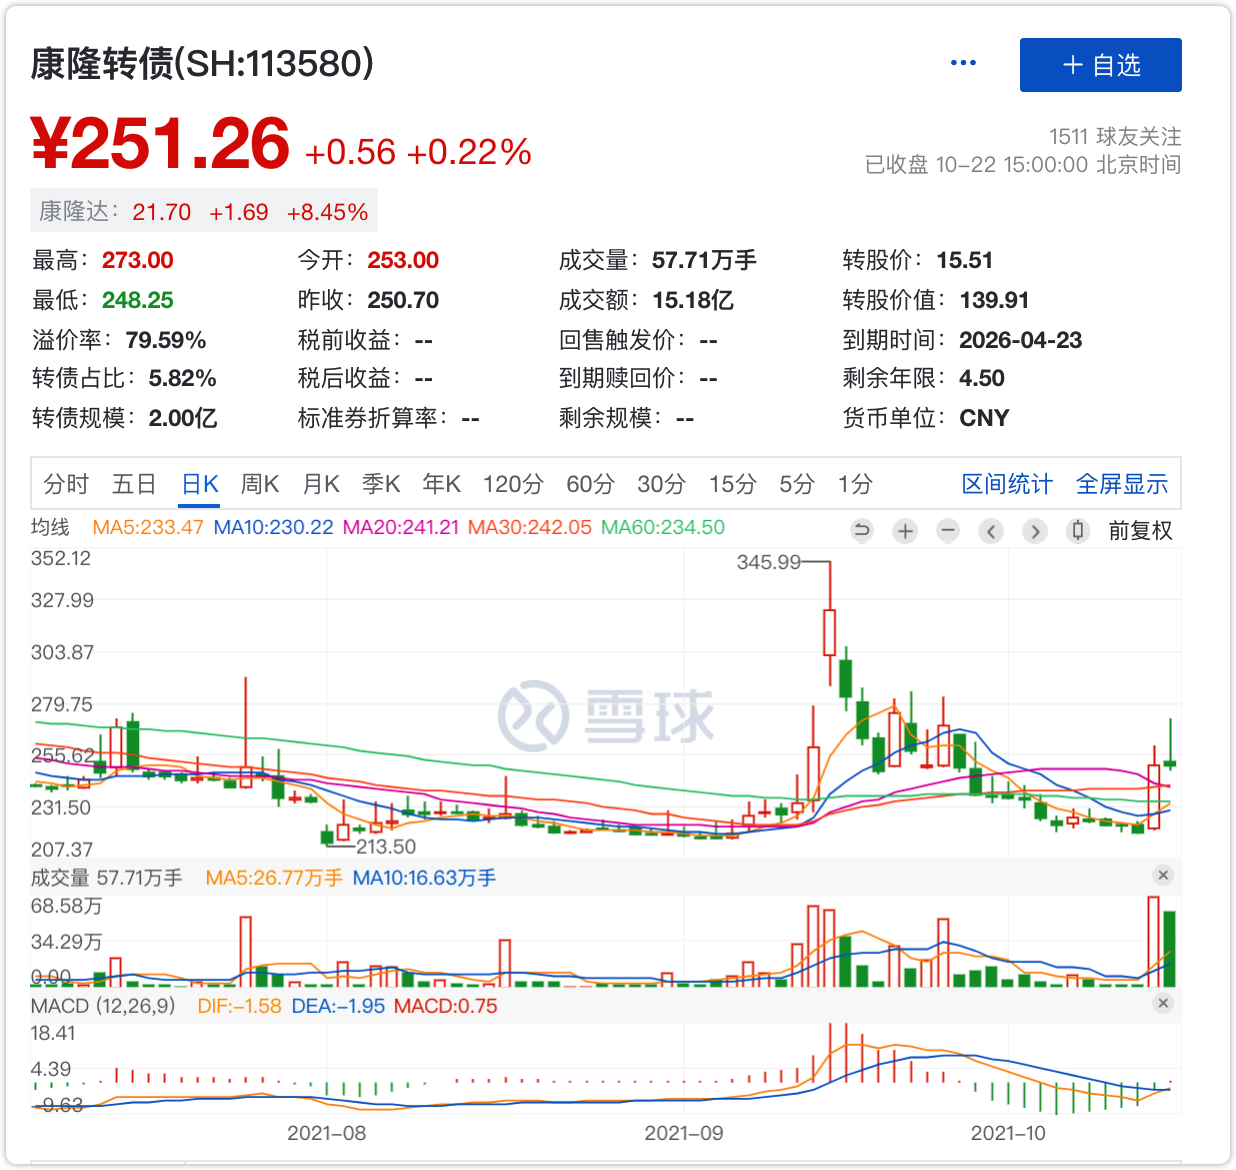1236x1170 pixels.
Task: Toggle the candlestick style icon
Action: (x=1077, y=531)
